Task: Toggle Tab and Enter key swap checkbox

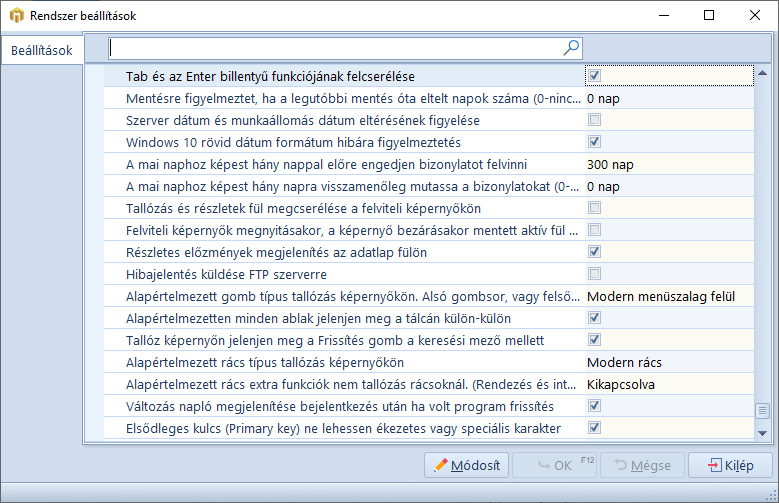Action: [x=594, y=76]
